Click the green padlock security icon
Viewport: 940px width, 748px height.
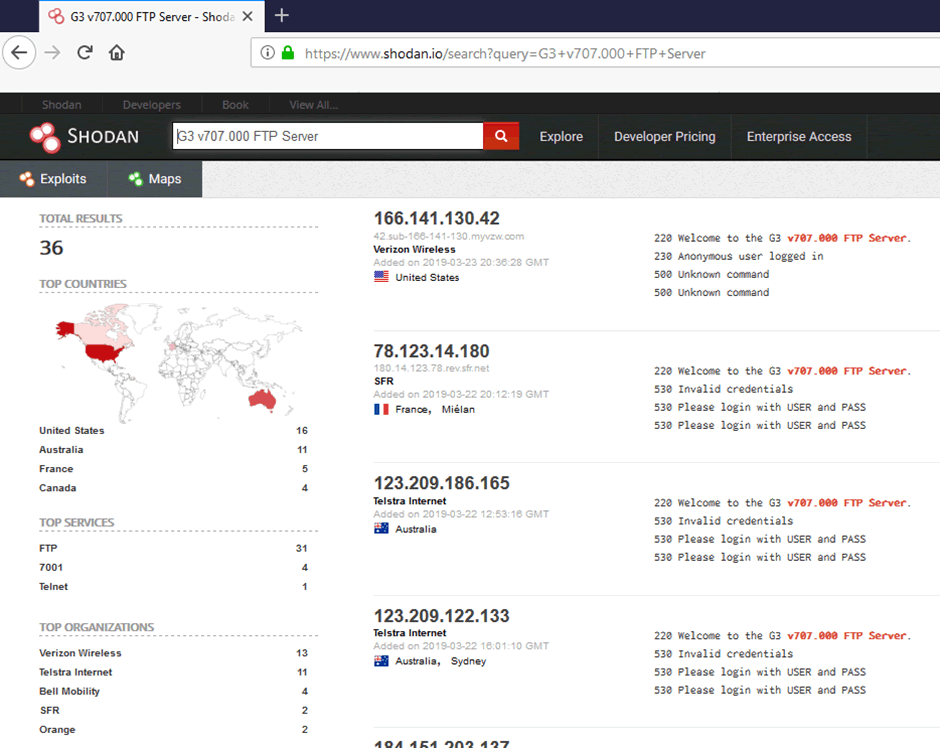(288, 53)
